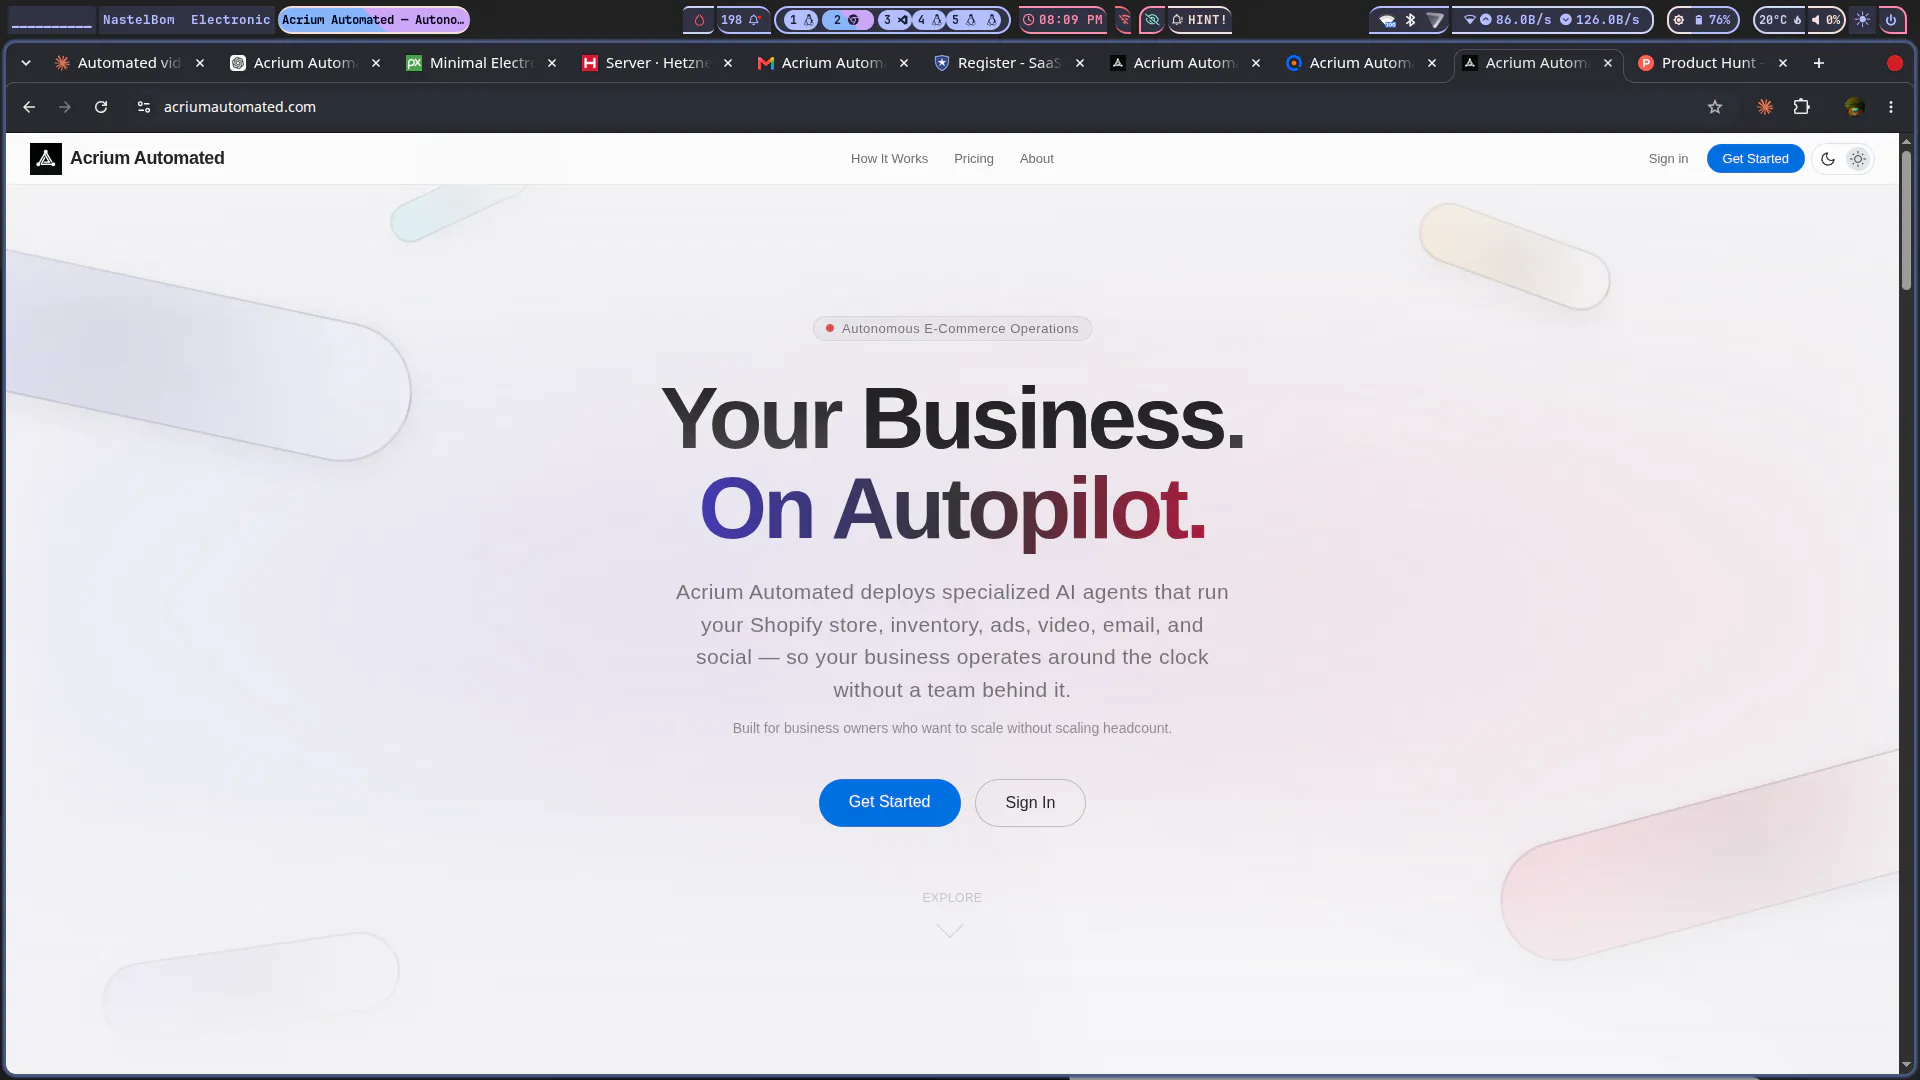Click the volume indicator showing 0%
Screen dimensions: 1920x1080
click(1825, 20)
